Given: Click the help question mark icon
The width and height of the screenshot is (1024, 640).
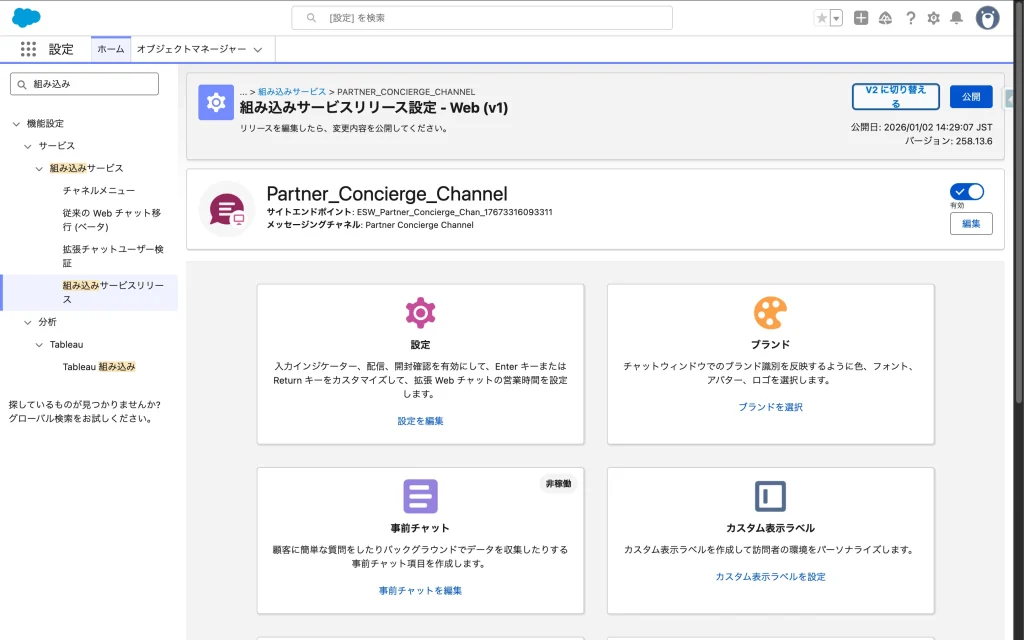Looking at the screenshot, I should click(910, 18).
